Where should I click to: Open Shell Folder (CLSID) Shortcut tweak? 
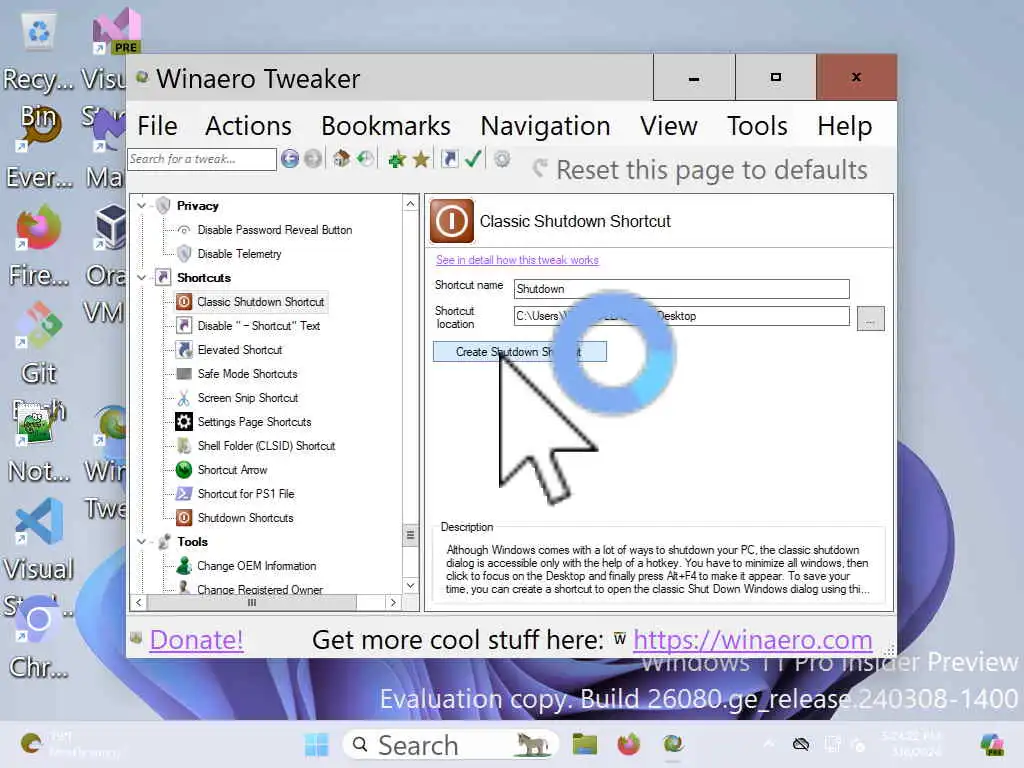(x=266, y=446)
